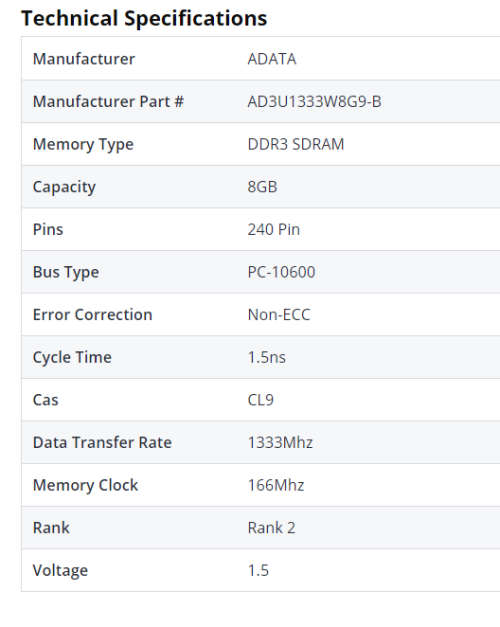Click the DDR3 SDRAM memory type value
This screenshot has height=627, width=500.
tap(296, 144)
